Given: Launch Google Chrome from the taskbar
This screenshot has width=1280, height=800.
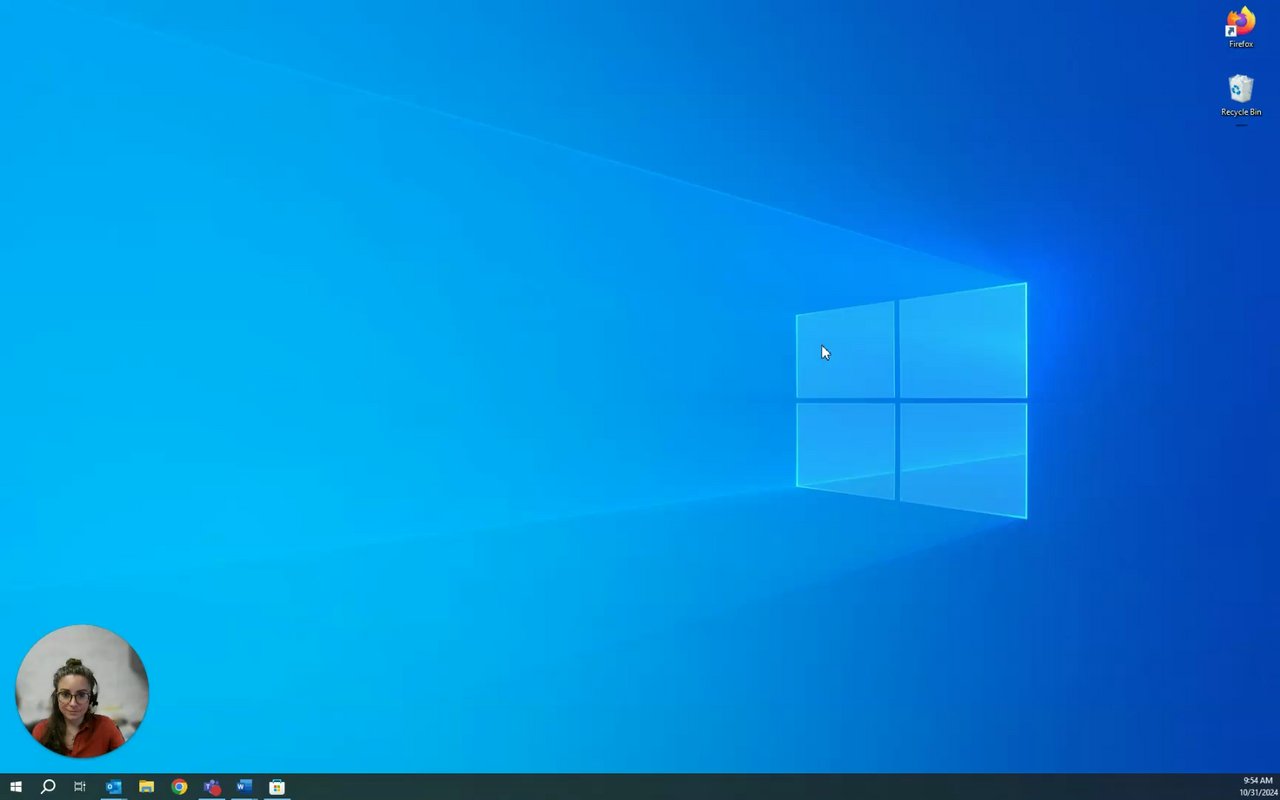Looking at the screenshot, I should point(179,787).
